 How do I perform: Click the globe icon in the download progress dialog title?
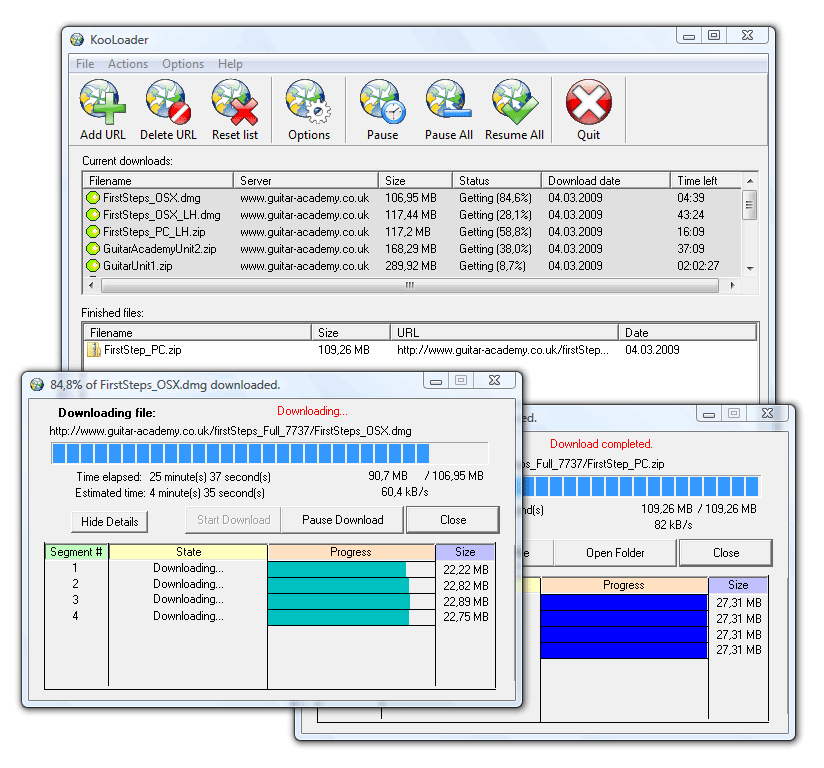pyautogui.click(x=37, y=385)
